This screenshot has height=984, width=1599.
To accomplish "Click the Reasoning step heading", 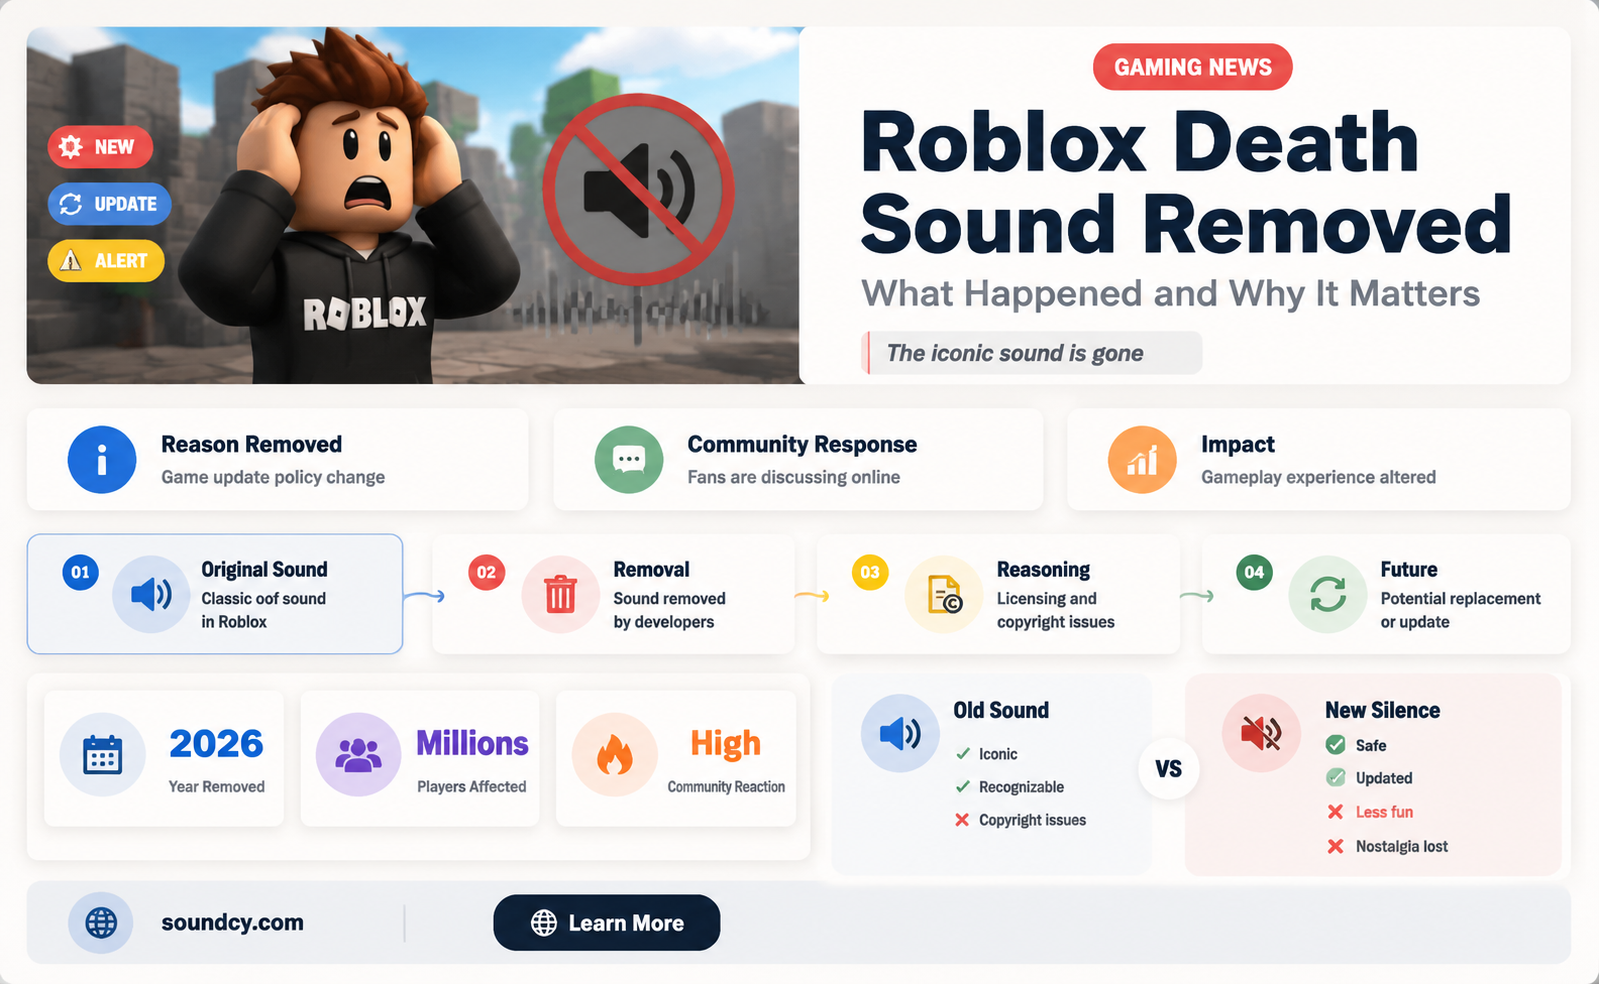I will 1043,569.
